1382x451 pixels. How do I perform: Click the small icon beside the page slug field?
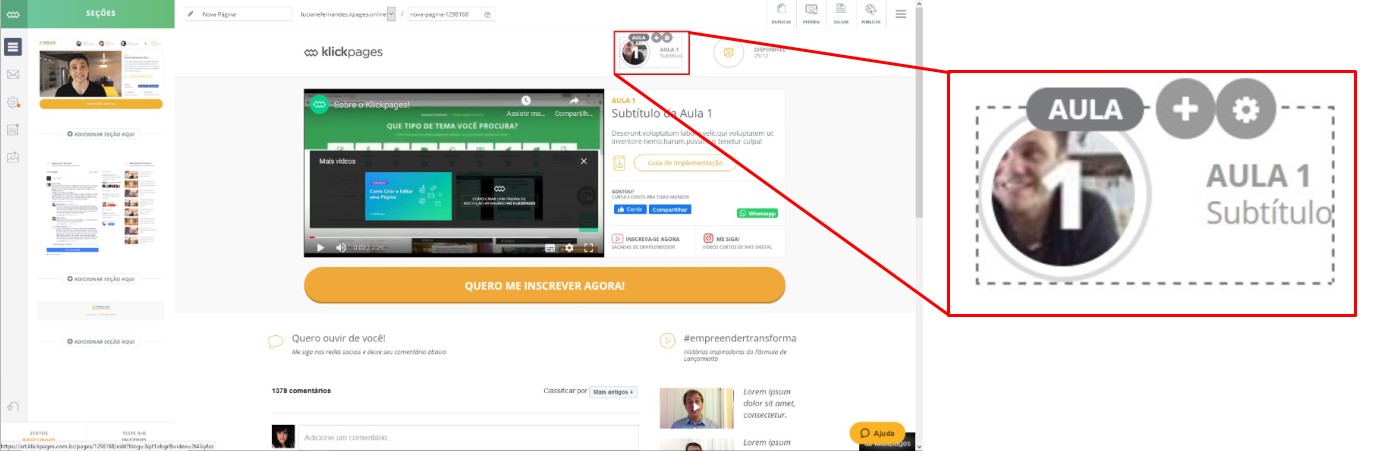[487, 15]
